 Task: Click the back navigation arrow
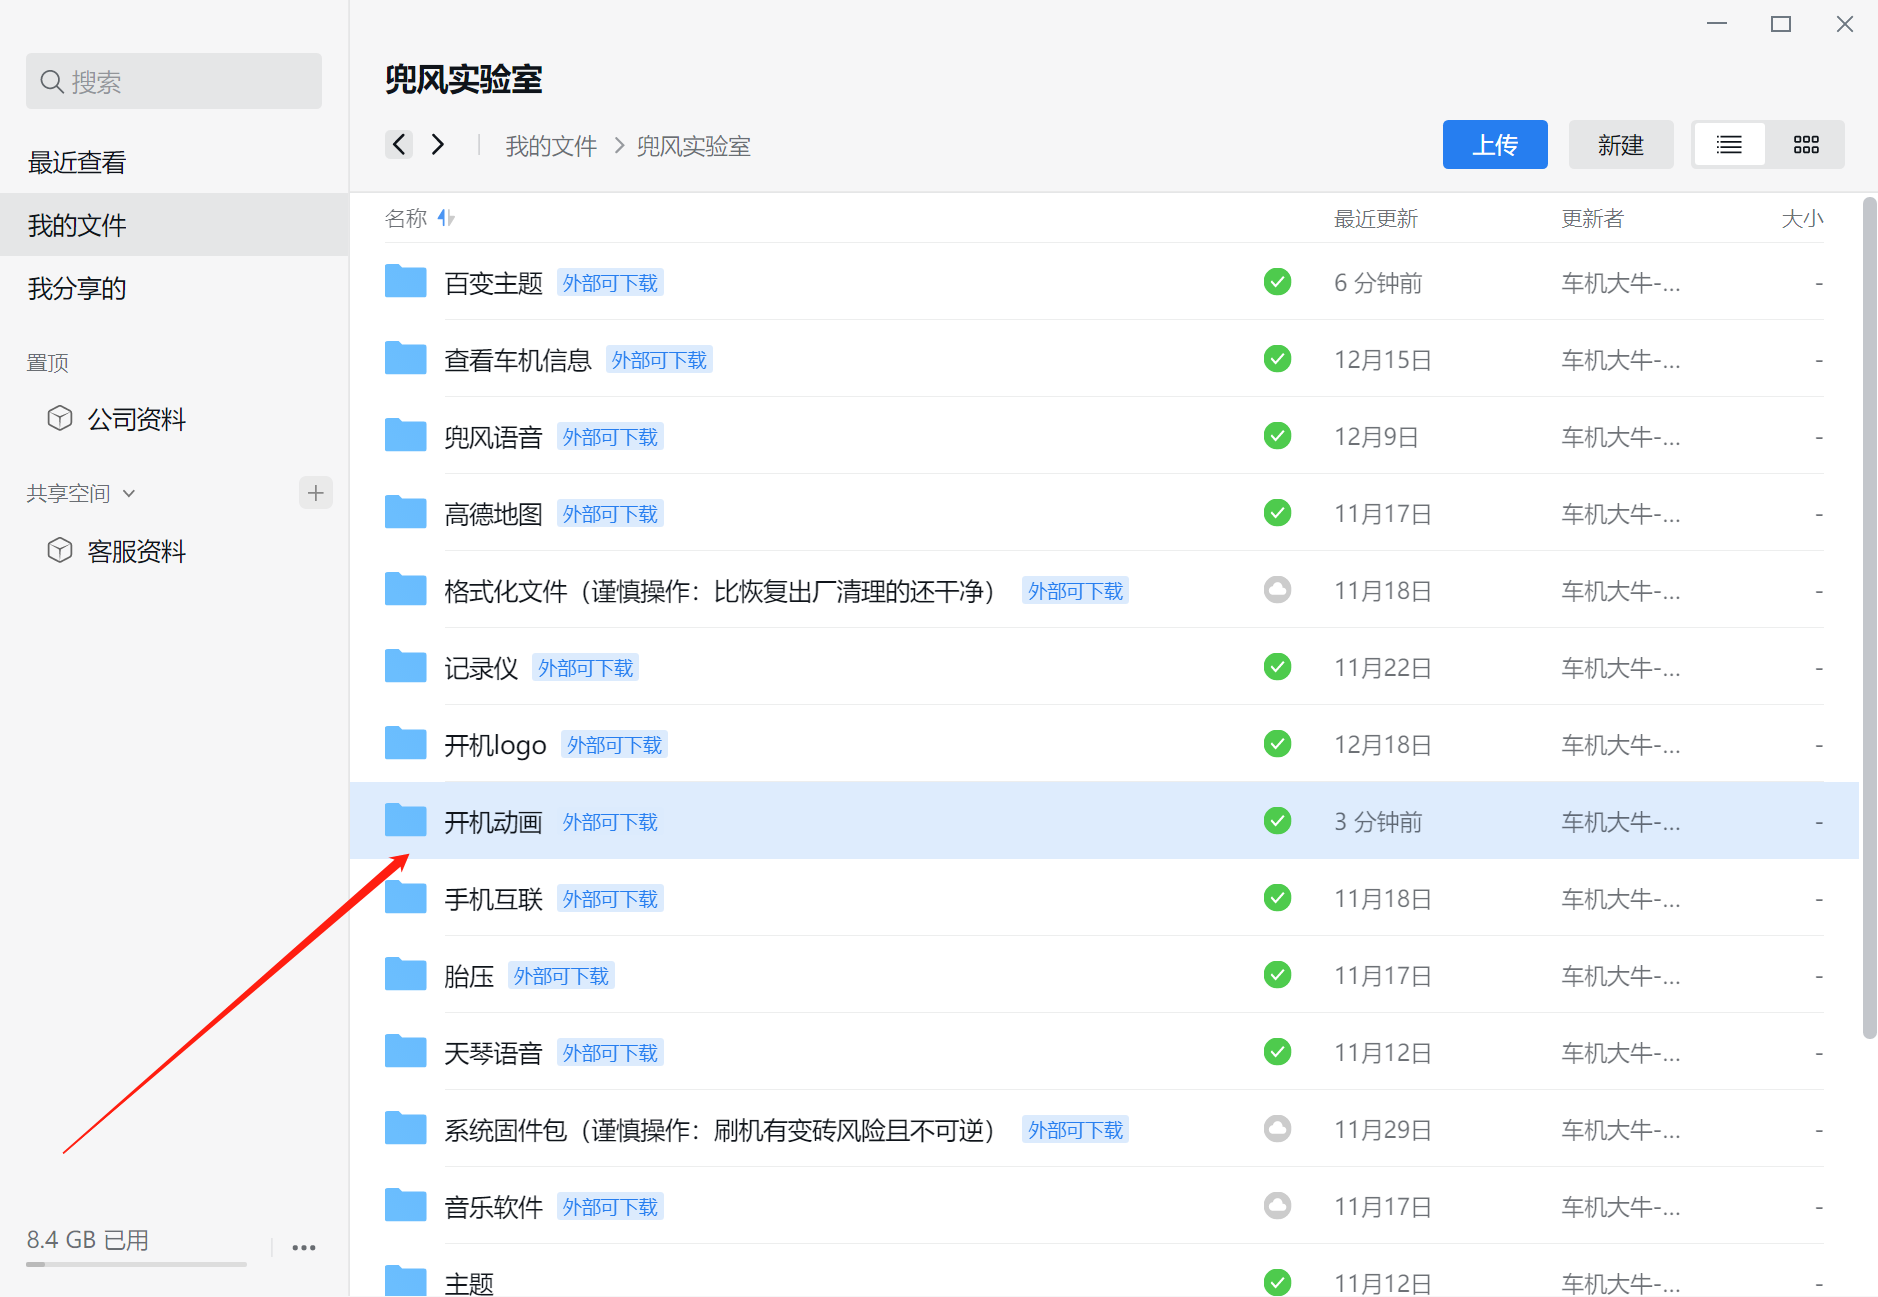tap(399, 145)
